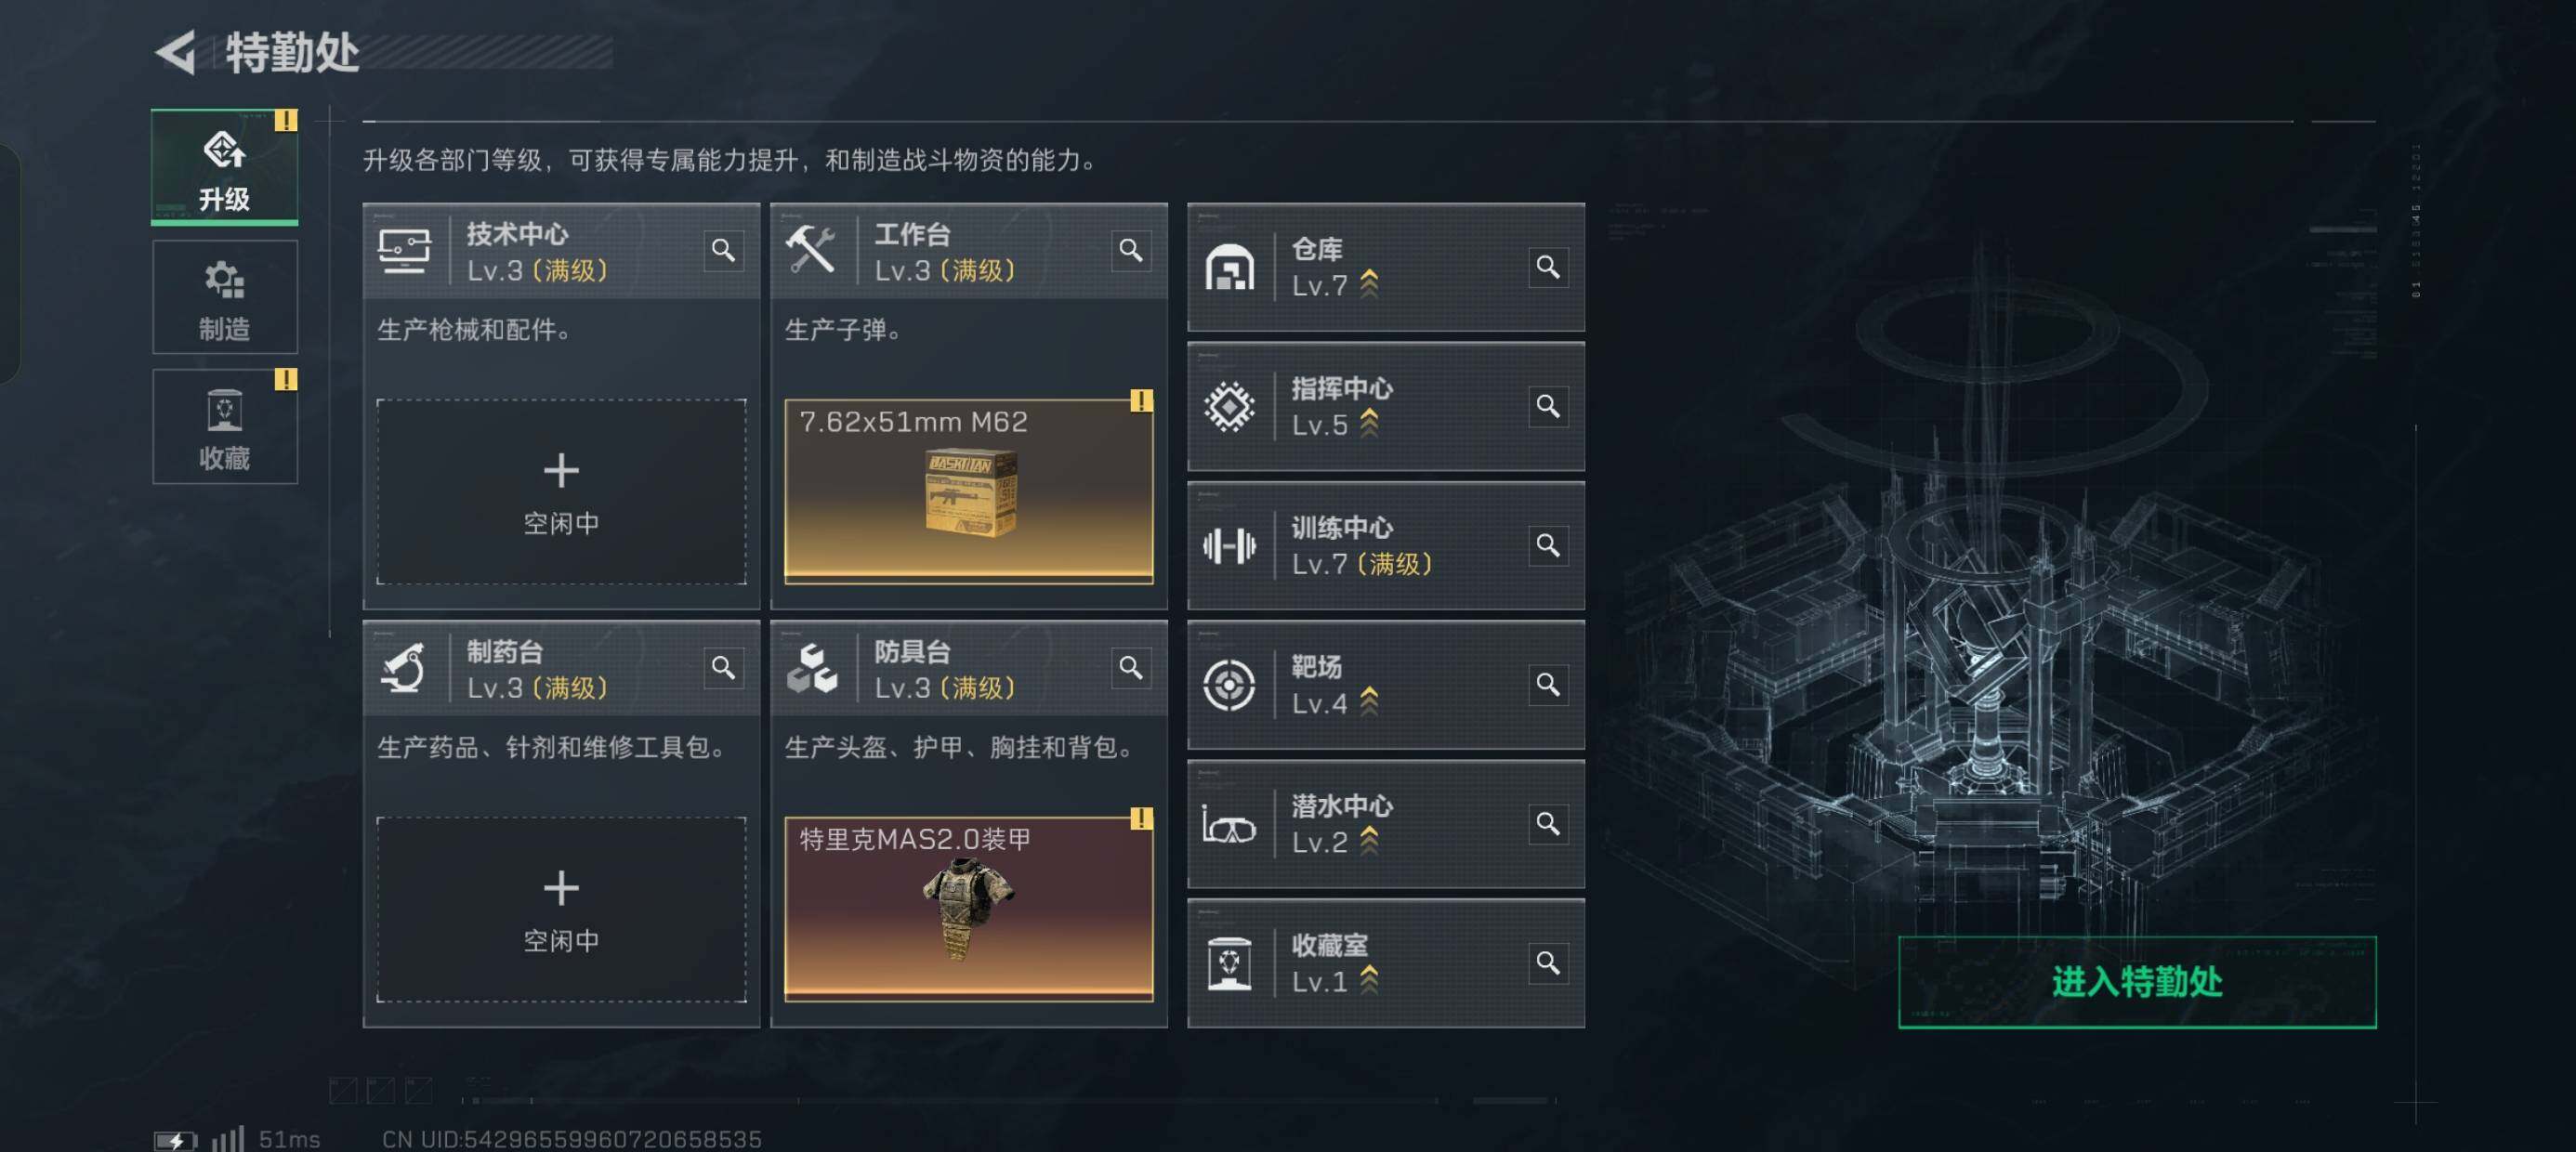Select the 训练中心 Lv.7 panel
The height and width of the screenshot is (1152, 2576).
1385,546
